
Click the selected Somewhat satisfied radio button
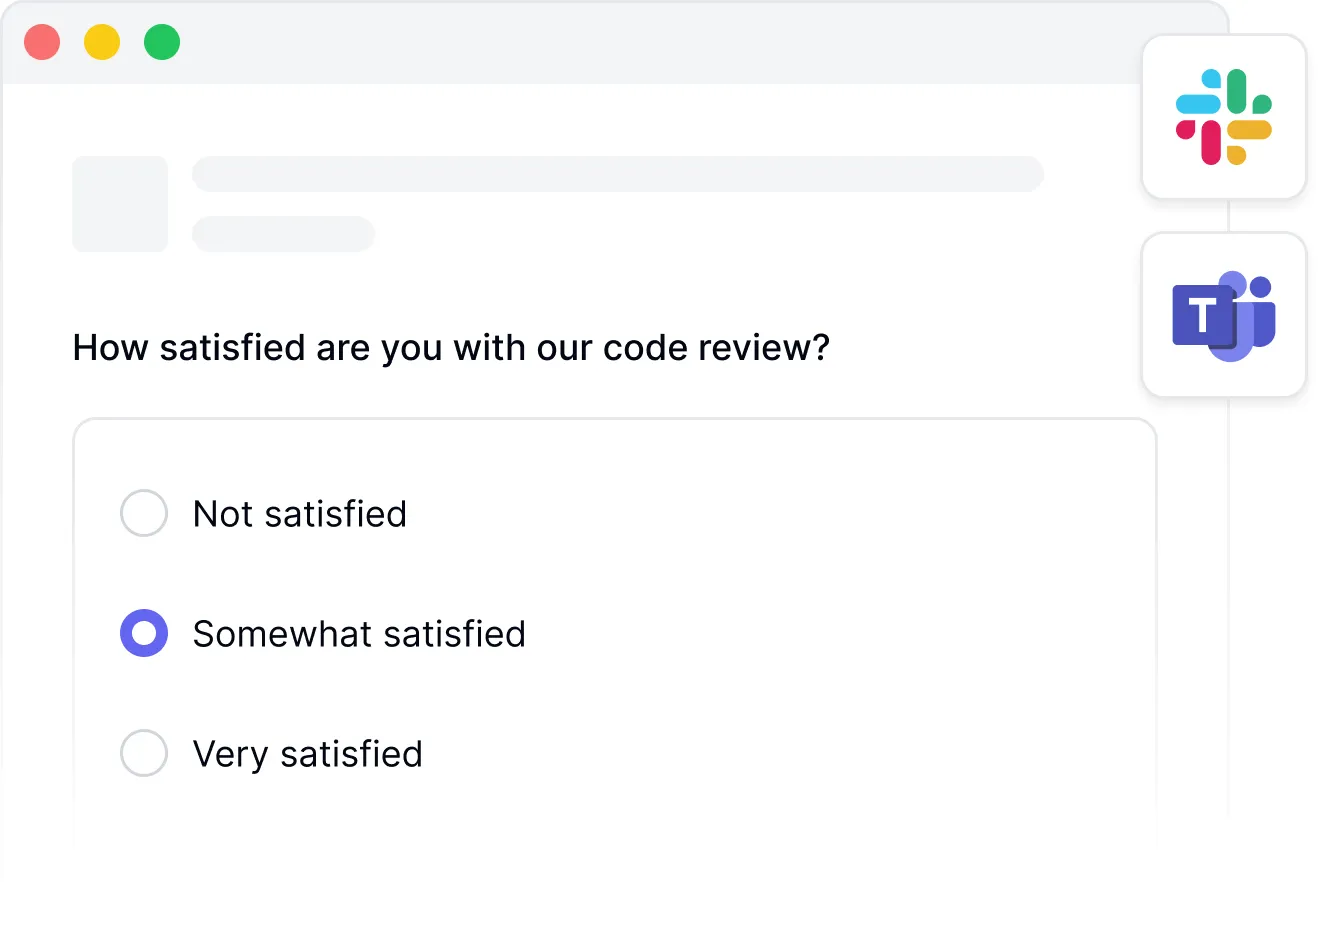[x=144, y=633]
